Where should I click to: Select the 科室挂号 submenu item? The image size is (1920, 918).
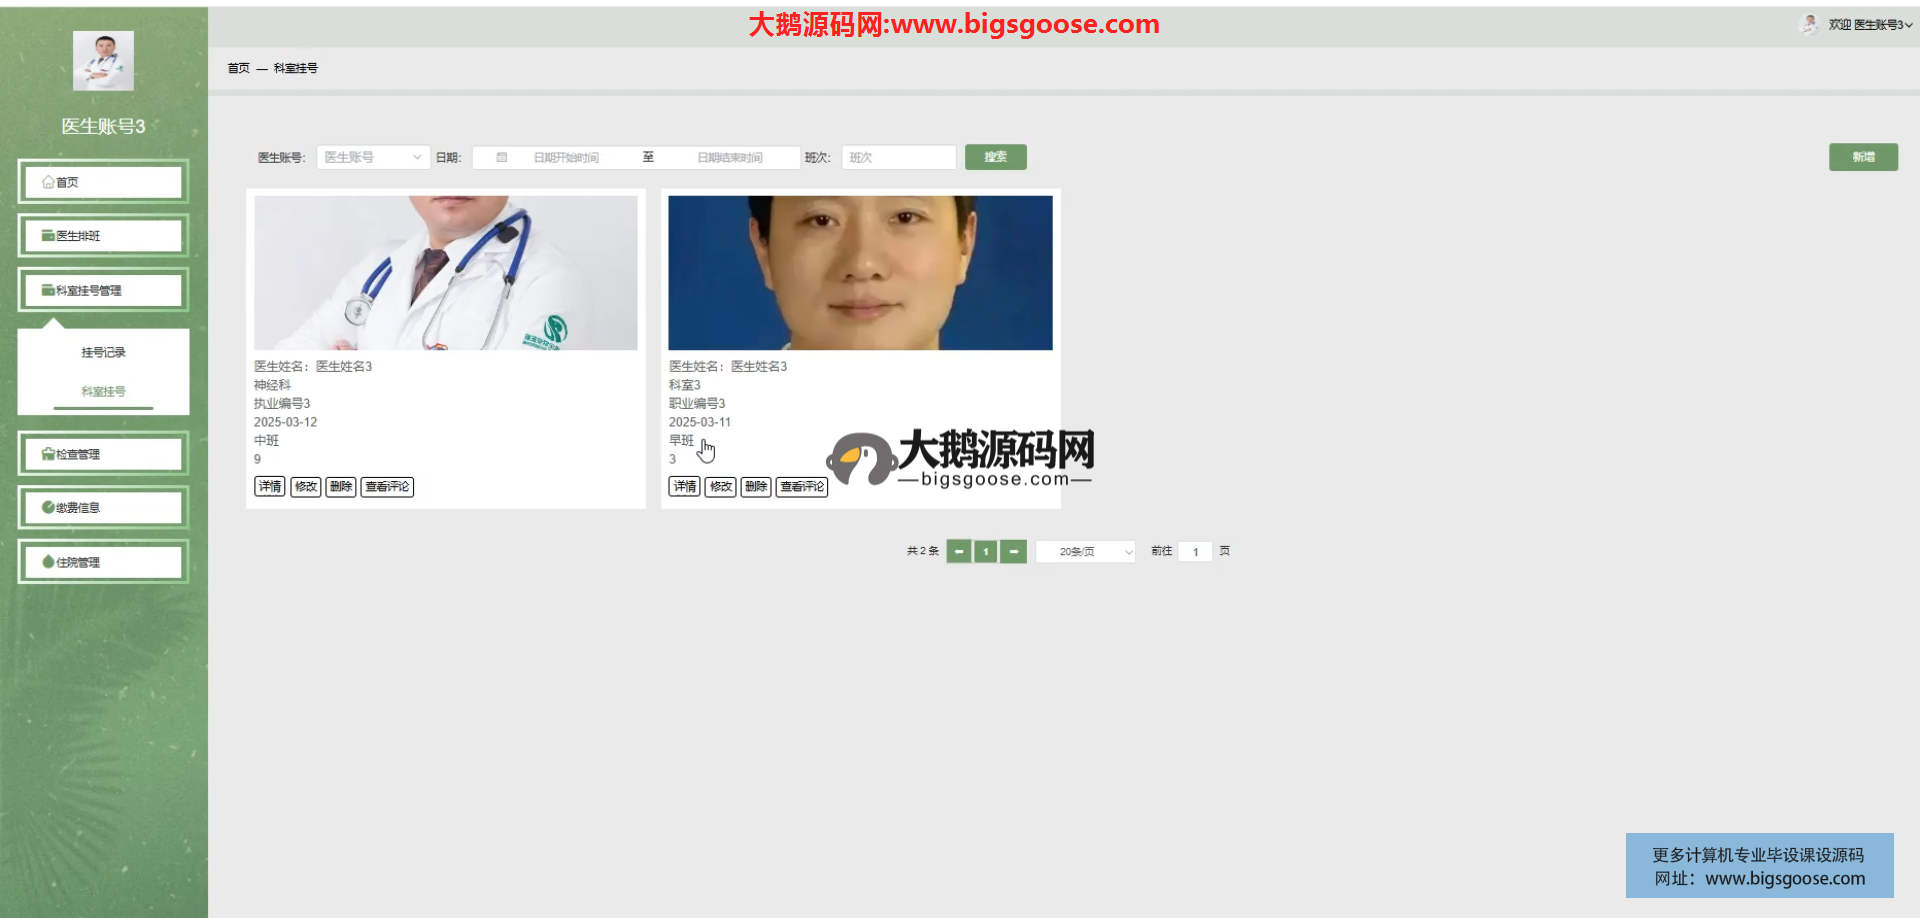(x=103, y=392)
